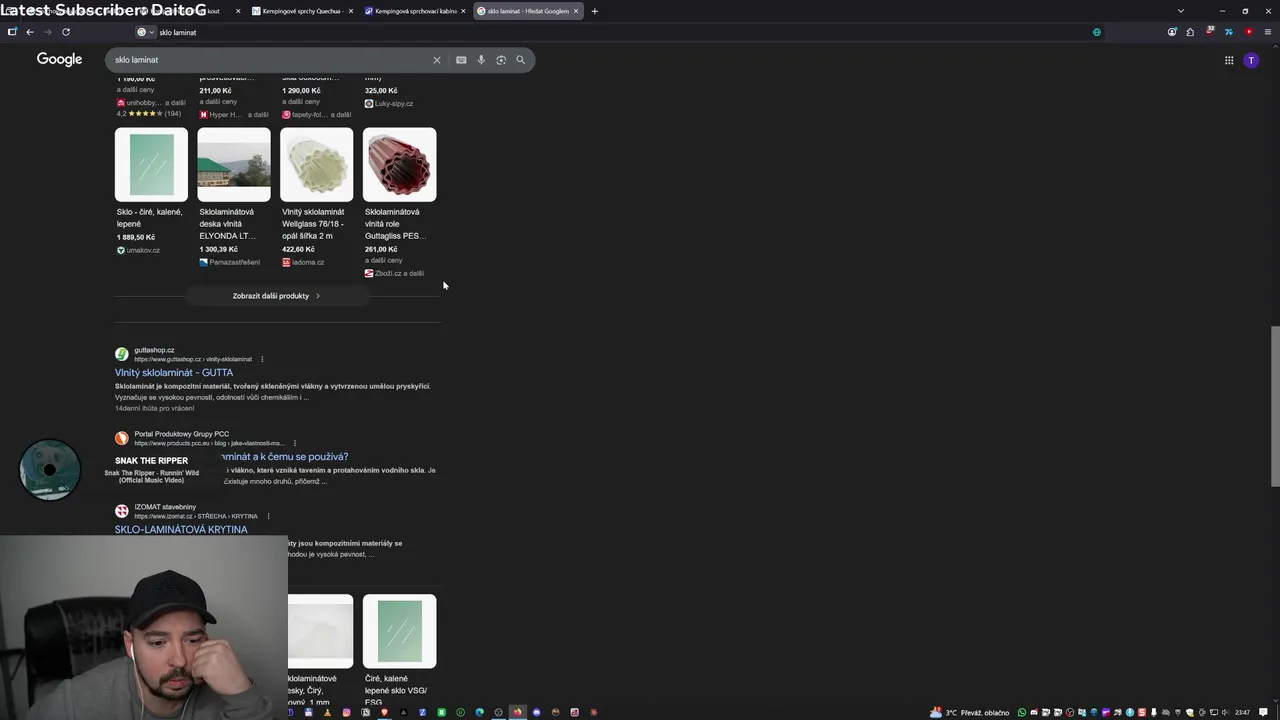
Task: Click Luky-sipy.cz seller label
Action: 394,104
